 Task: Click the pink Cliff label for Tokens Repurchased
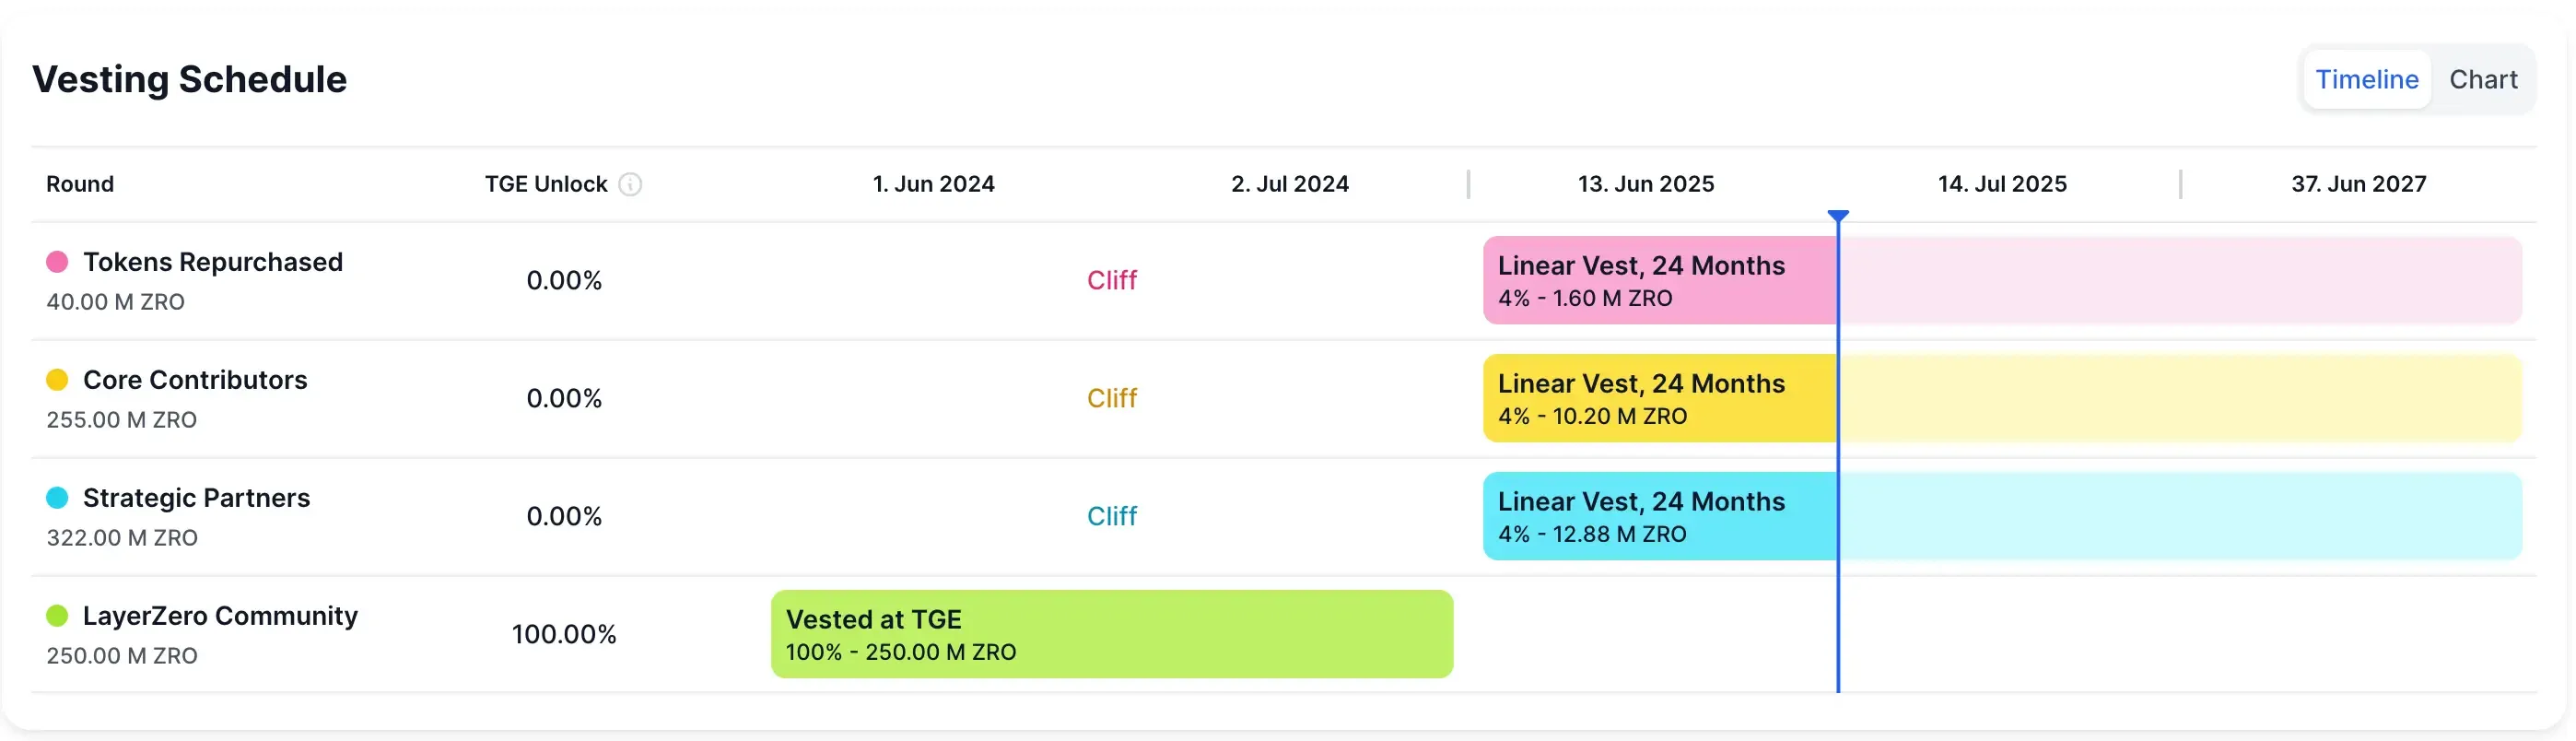tap(1112, 280)
